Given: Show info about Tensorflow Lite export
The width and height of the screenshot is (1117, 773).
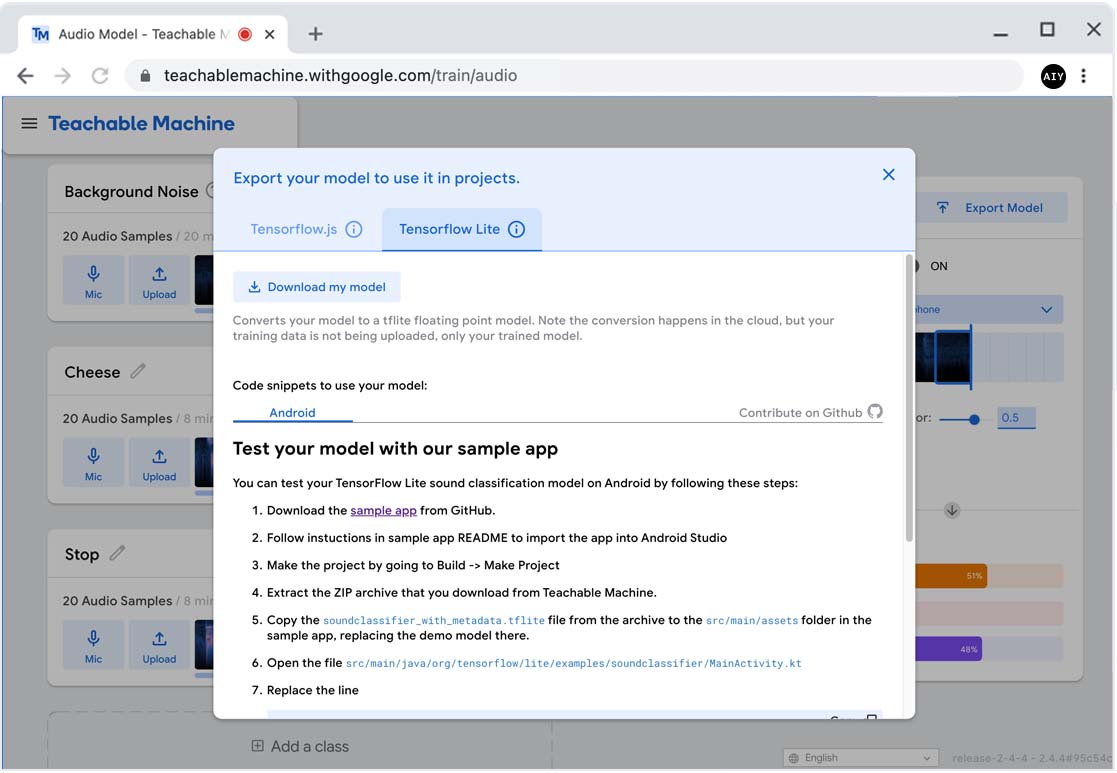Looking at the screenshot, I should pyautogui.click(x=516, y=229).
